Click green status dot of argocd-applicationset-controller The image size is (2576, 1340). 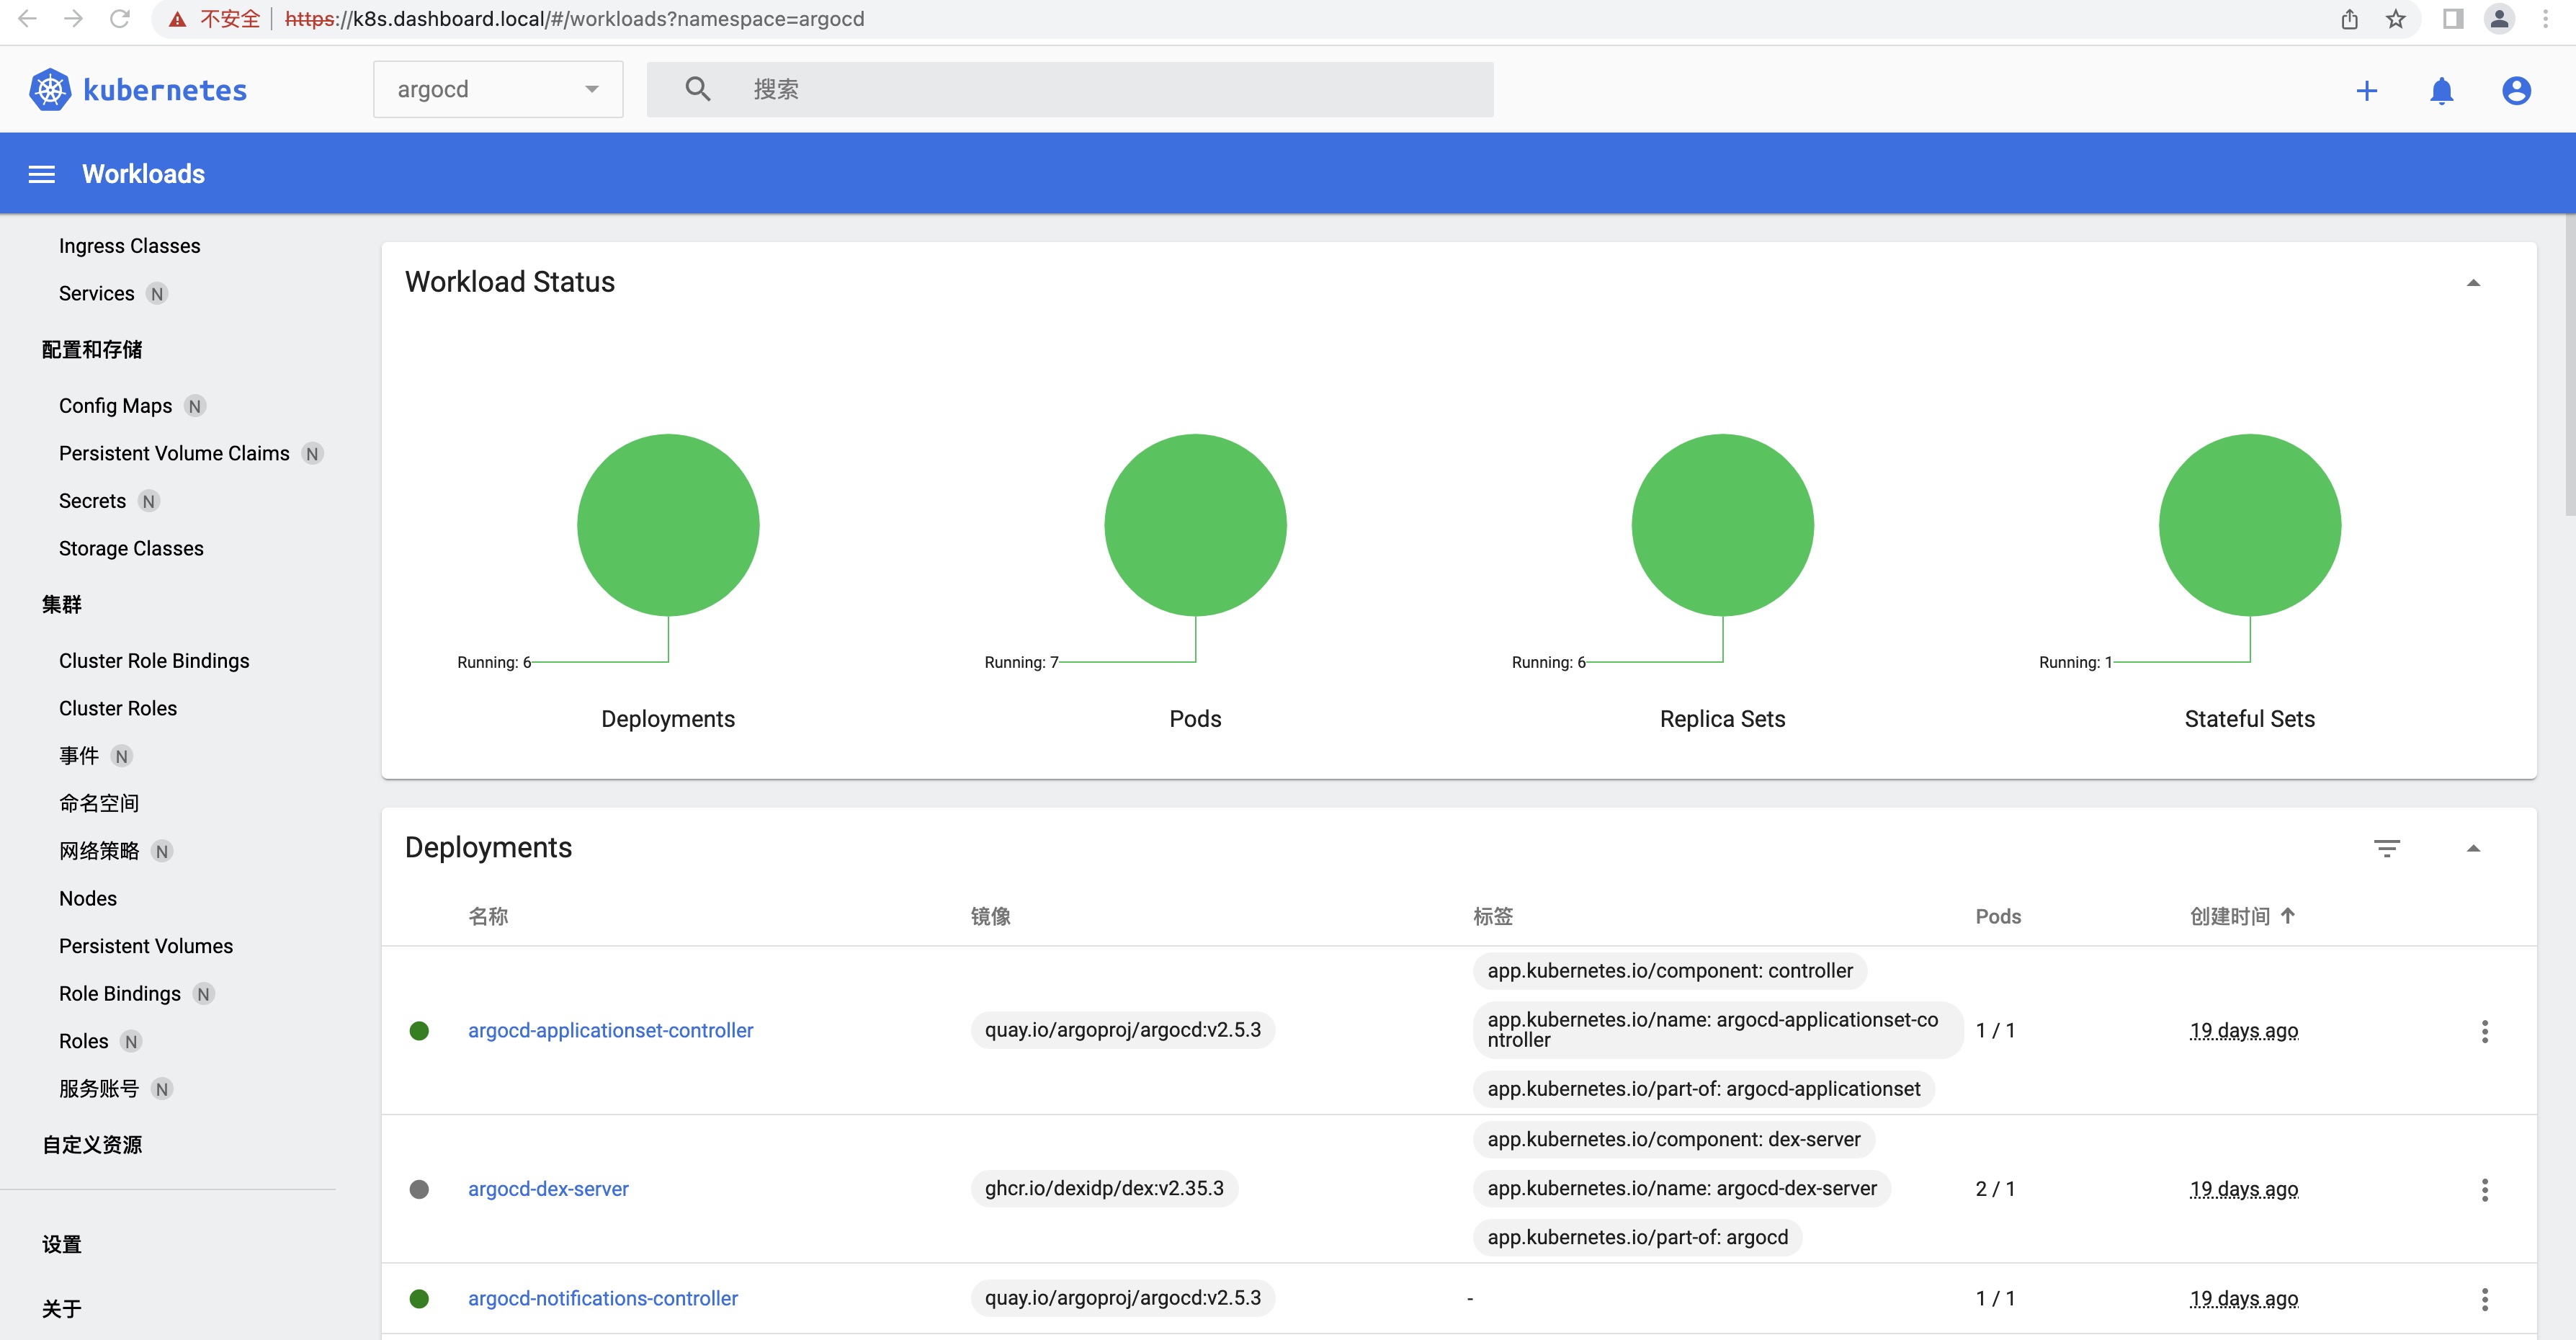(x=419, y=1031)
